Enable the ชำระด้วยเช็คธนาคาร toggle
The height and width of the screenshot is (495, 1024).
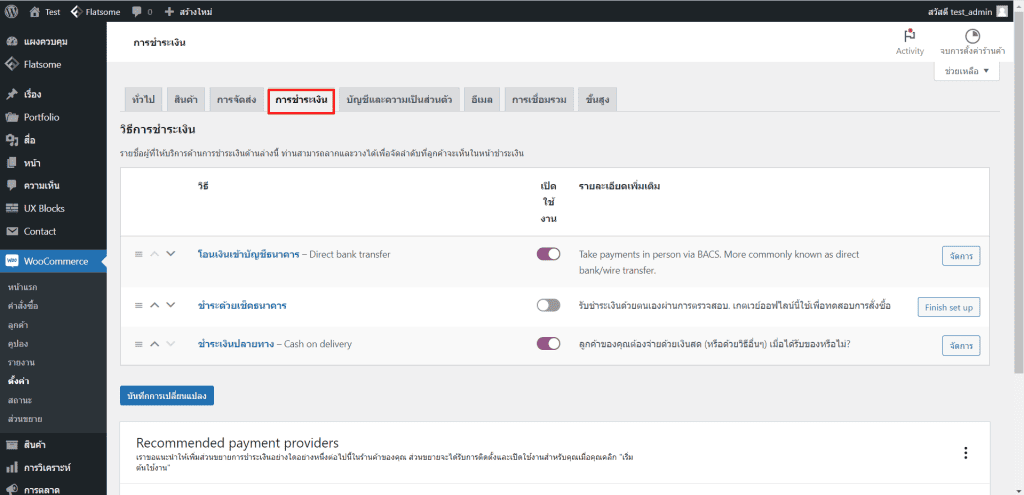click(x=549, y=305)
